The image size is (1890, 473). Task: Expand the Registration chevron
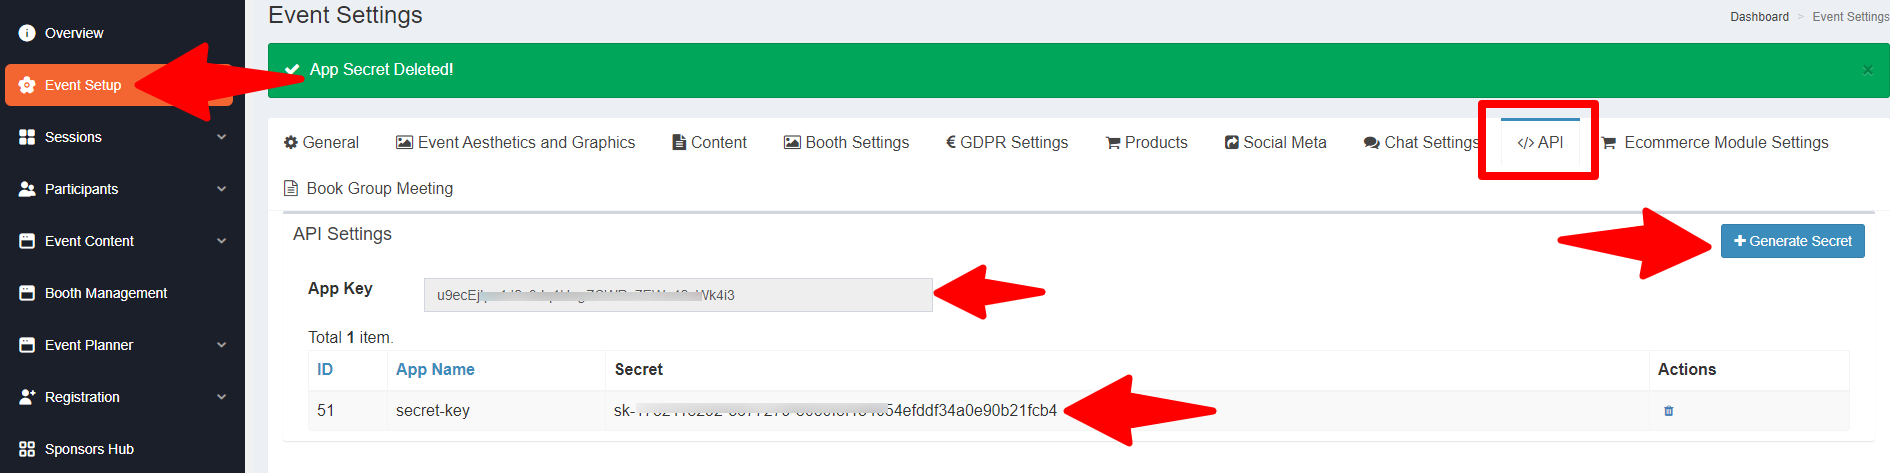(x=222, y=397)
